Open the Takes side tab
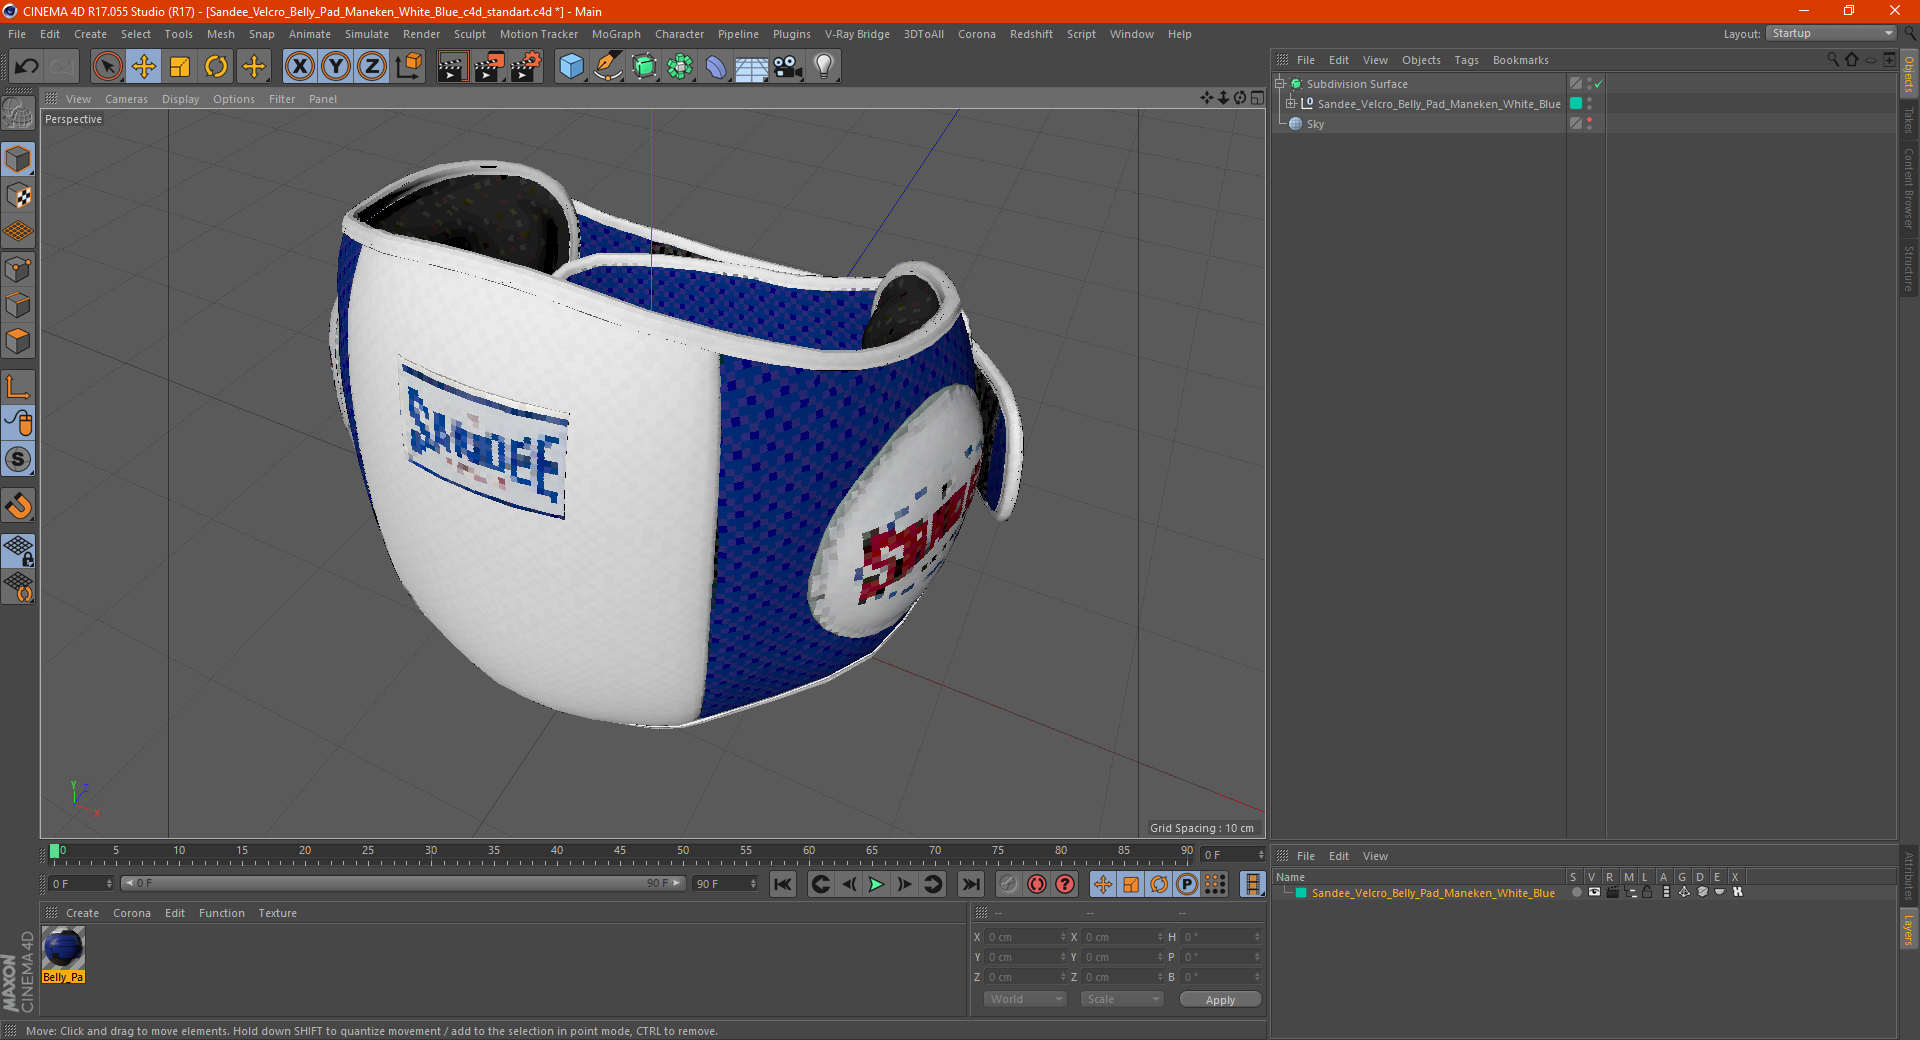1920x1040 pixels. 1908,121
